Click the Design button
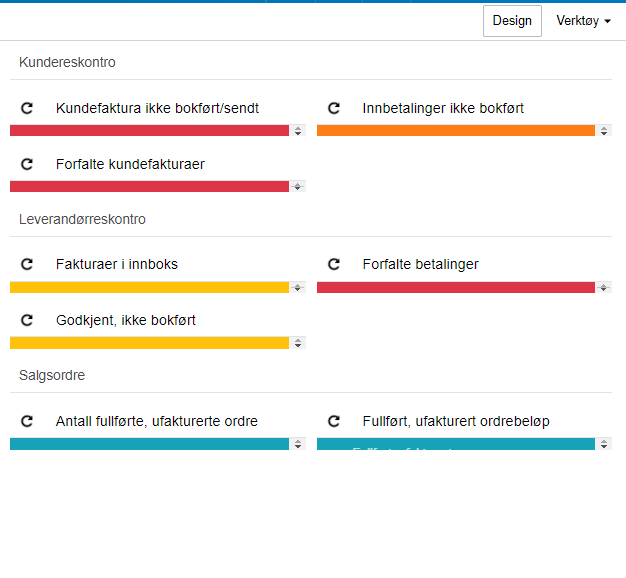 512,21
